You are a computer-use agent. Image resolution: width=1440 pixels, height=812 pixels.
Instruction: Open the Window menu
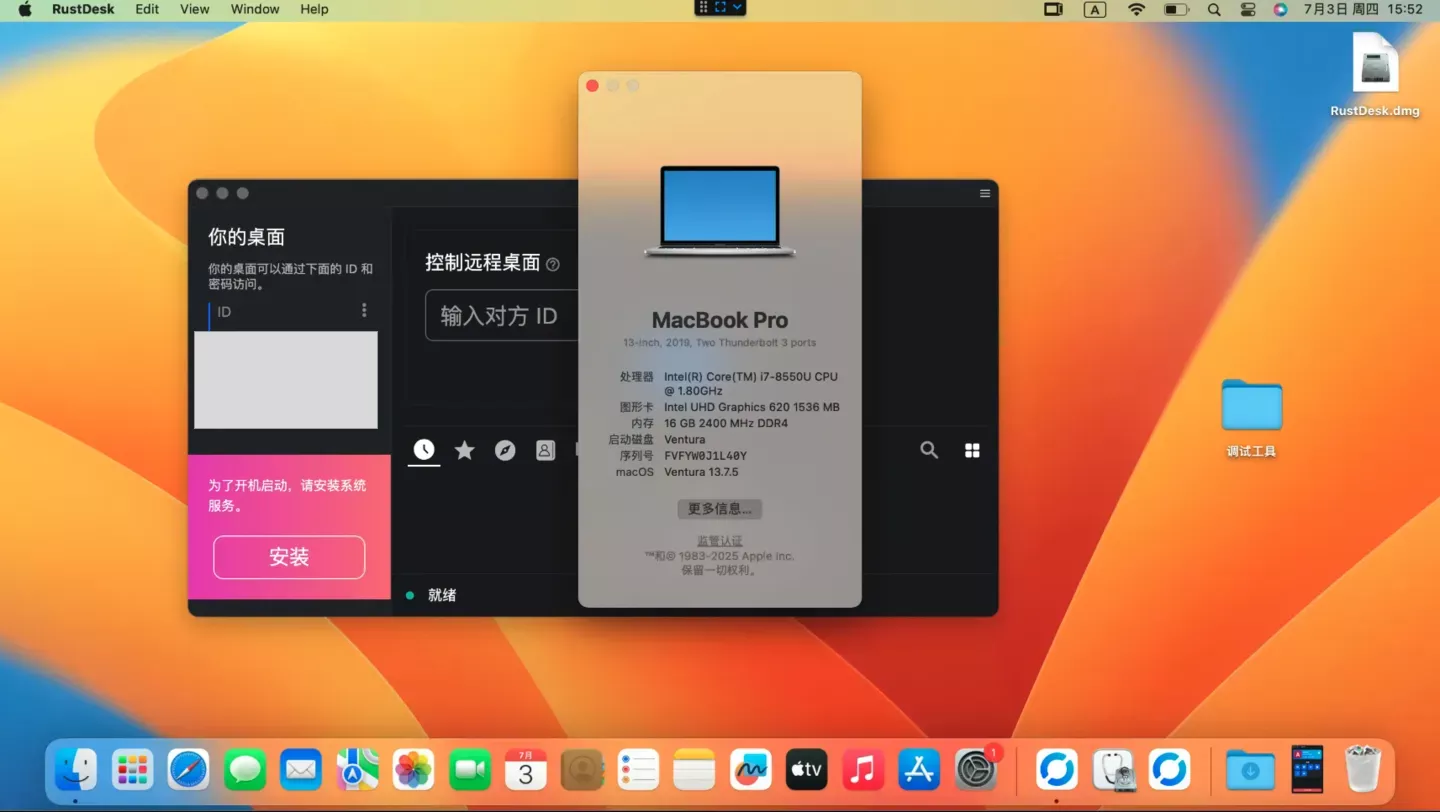tap(255, 9)
